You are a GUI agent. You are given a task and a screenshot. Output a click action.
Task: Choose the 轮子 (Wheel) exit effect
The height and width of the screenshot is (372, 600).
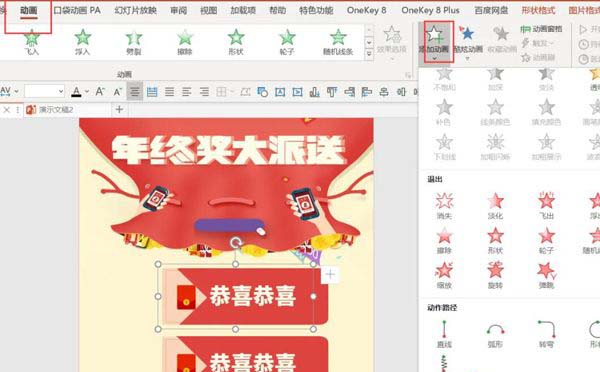coord(546,240)
